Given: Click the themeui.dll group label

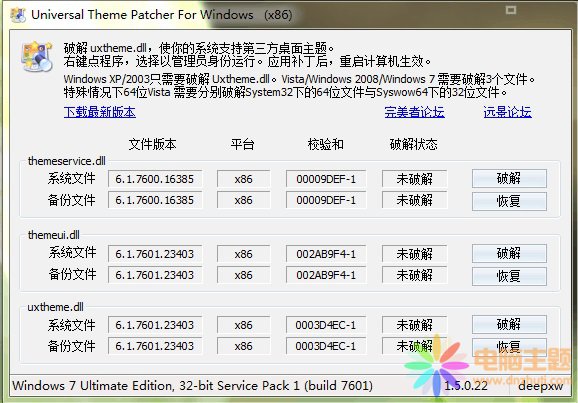Looking at the screenshot, I should pos(54,235).
